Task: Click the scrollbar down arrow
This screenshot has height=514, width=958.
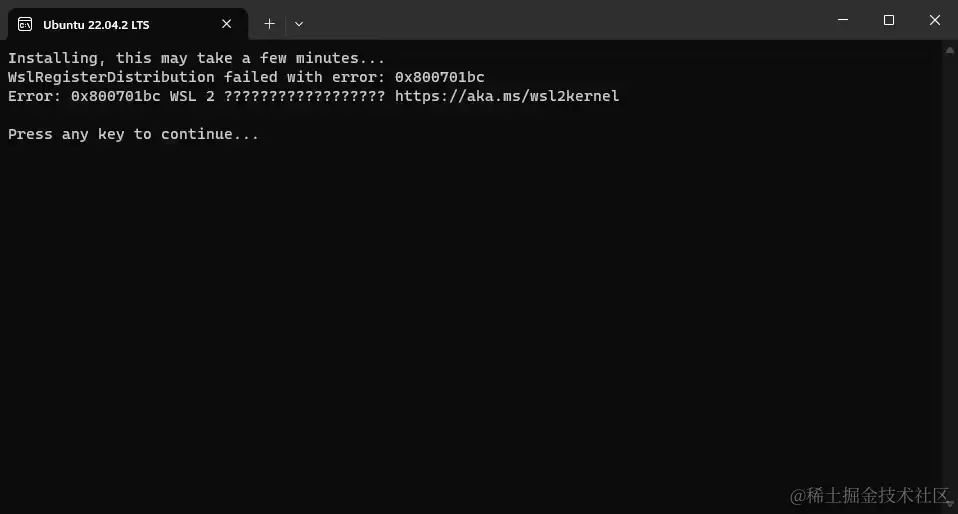Action: pyautogui.click(x=949, y=504)
